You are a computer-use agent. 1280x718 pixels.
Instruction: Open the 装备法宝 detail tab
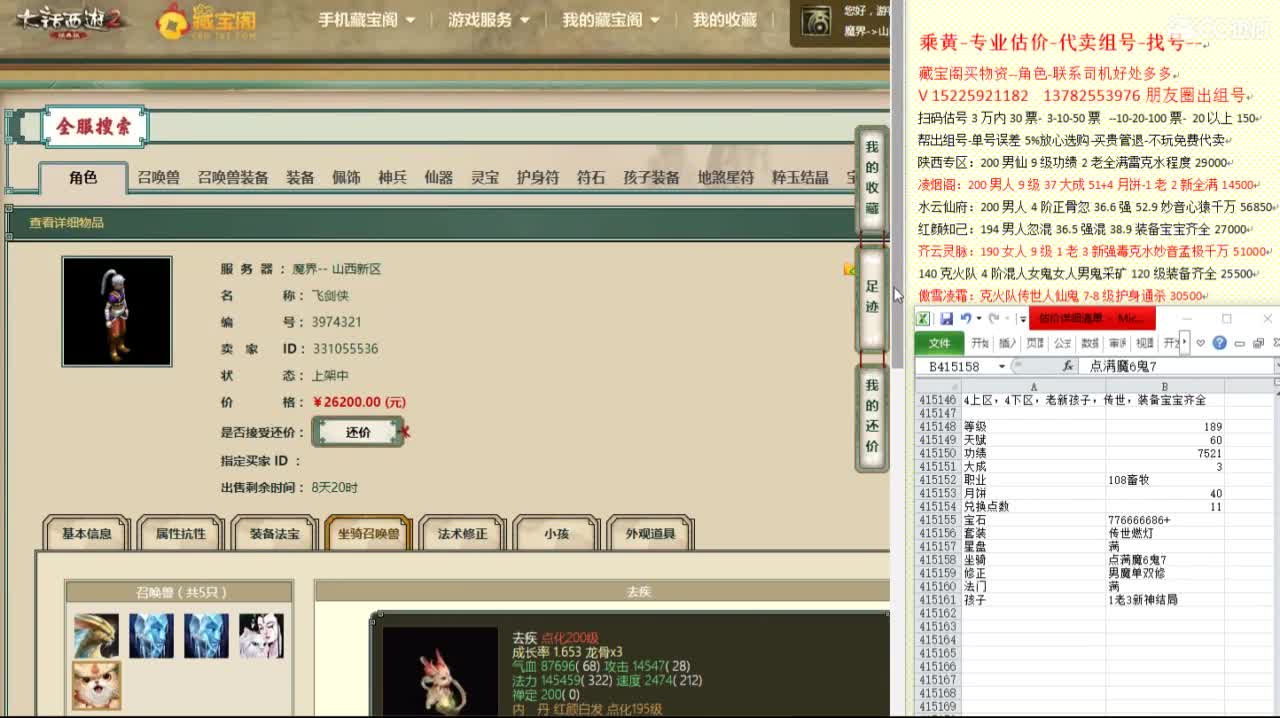tap(275, 533)
